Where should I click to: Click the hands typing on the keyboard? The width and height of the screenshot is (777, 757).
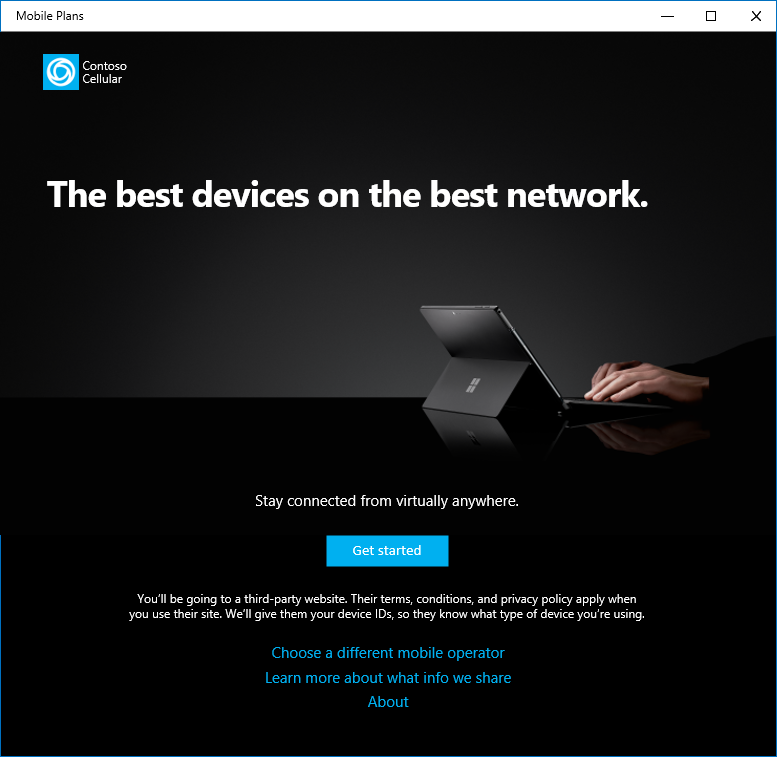[x=646, y=382]
